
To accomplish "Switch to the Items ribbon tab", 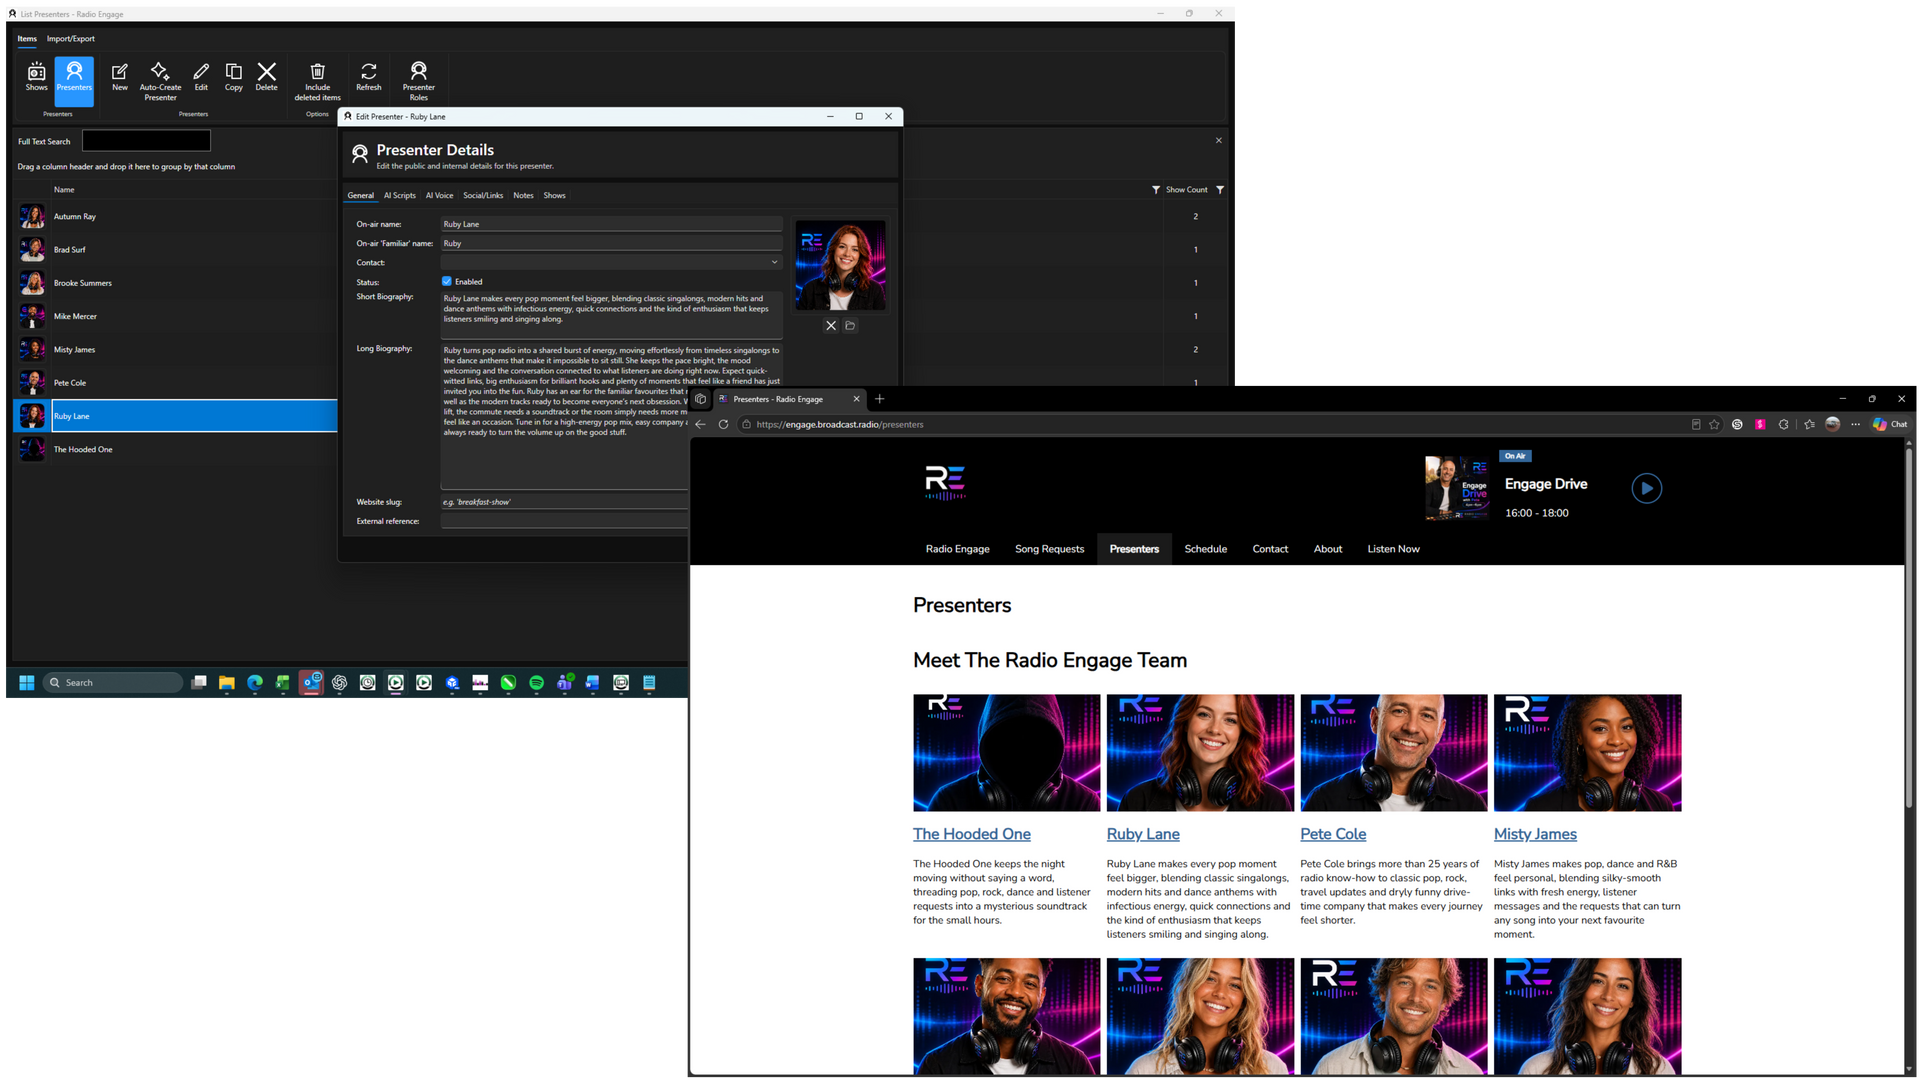I will point(27,39).
